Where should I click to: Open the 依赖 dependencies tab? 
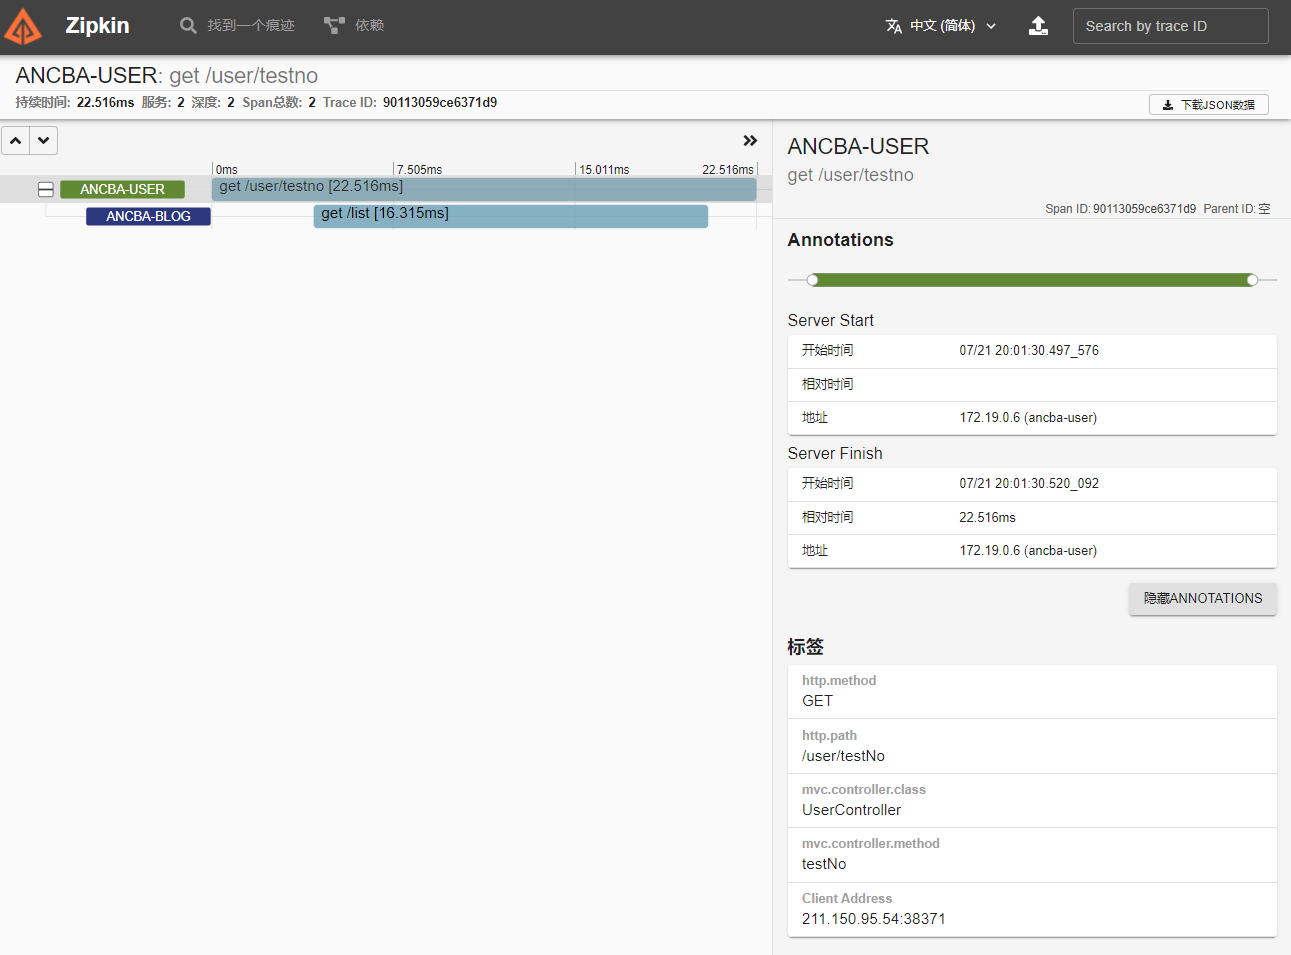[354, 26]
